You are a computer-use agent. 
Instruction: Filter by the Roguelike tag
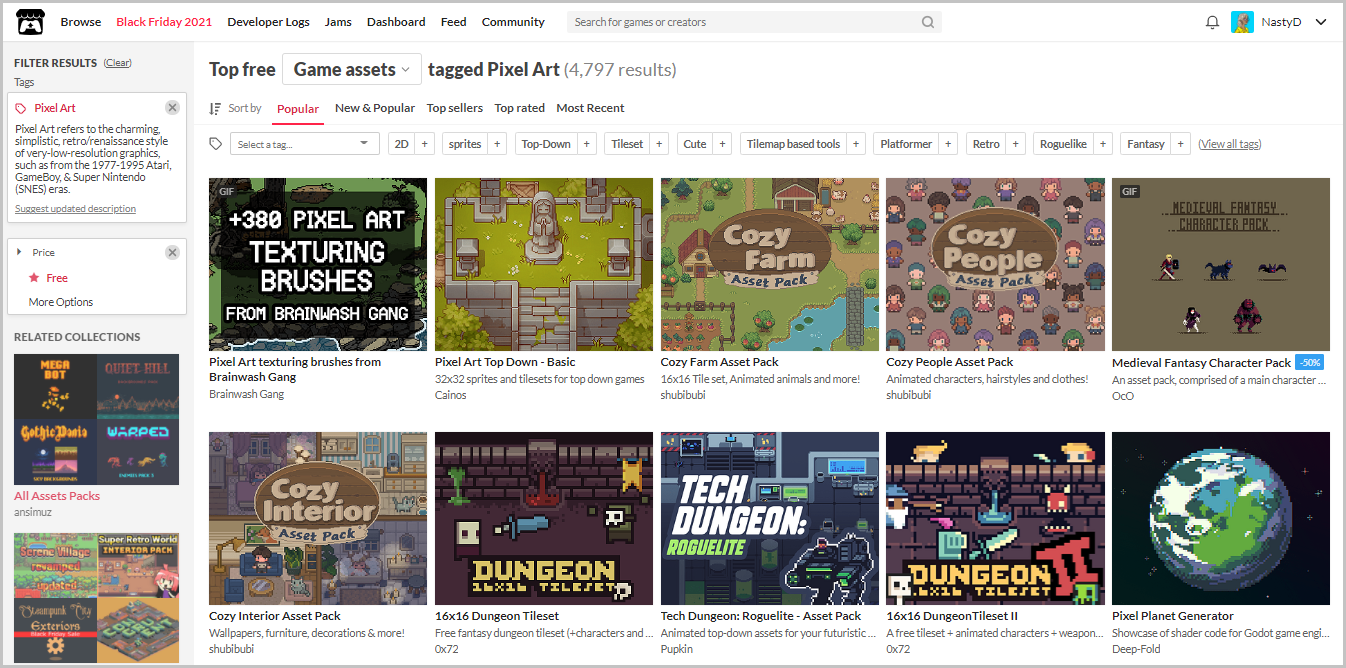point(1063,144)
